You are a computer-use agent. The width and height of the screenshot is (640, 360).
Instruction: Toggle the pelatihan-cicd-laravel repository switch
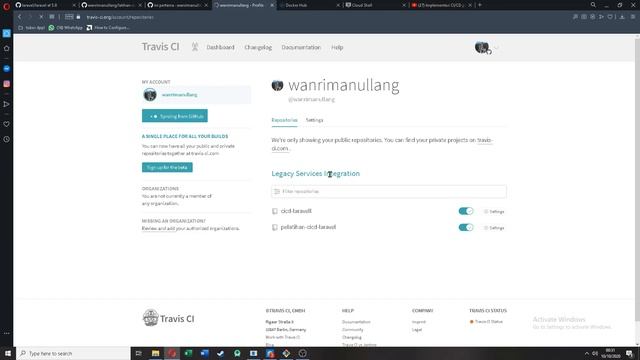pyautogui.click(x=466, y=227)
